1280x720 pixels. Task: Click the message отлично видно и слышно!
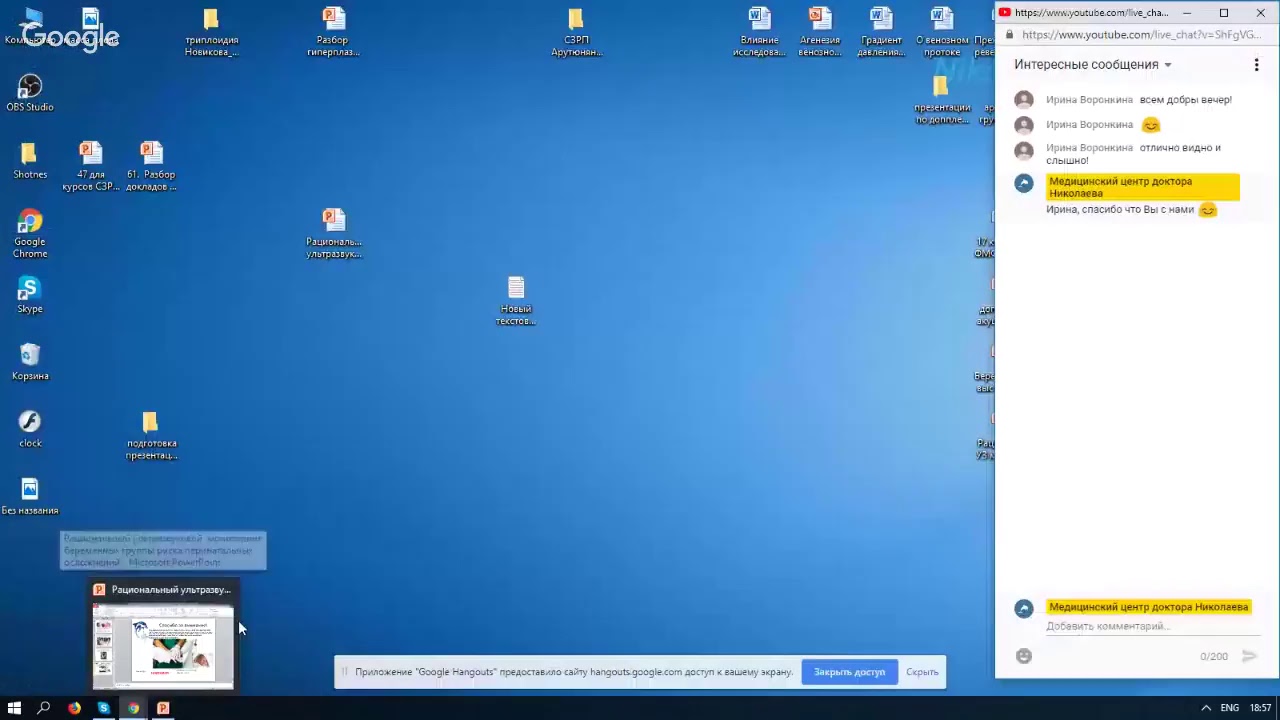[x=1133, y=154]
